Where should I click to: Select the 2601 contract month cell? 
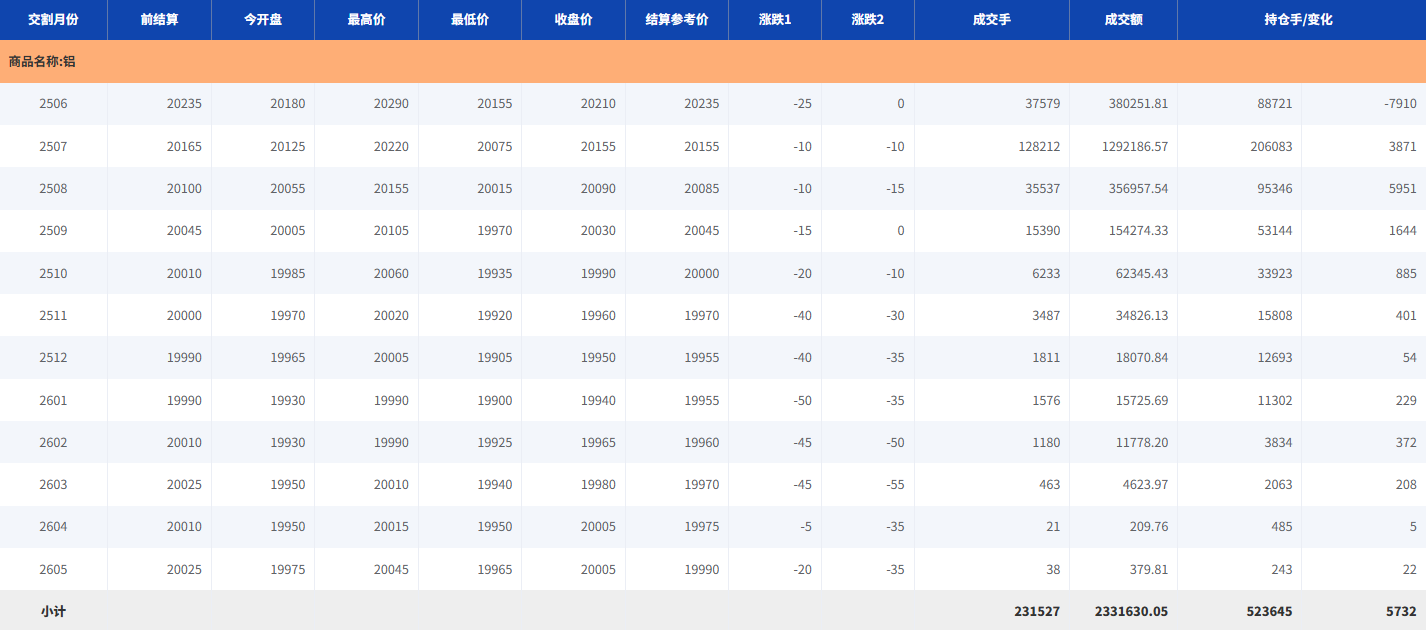(x=53, y=401)
